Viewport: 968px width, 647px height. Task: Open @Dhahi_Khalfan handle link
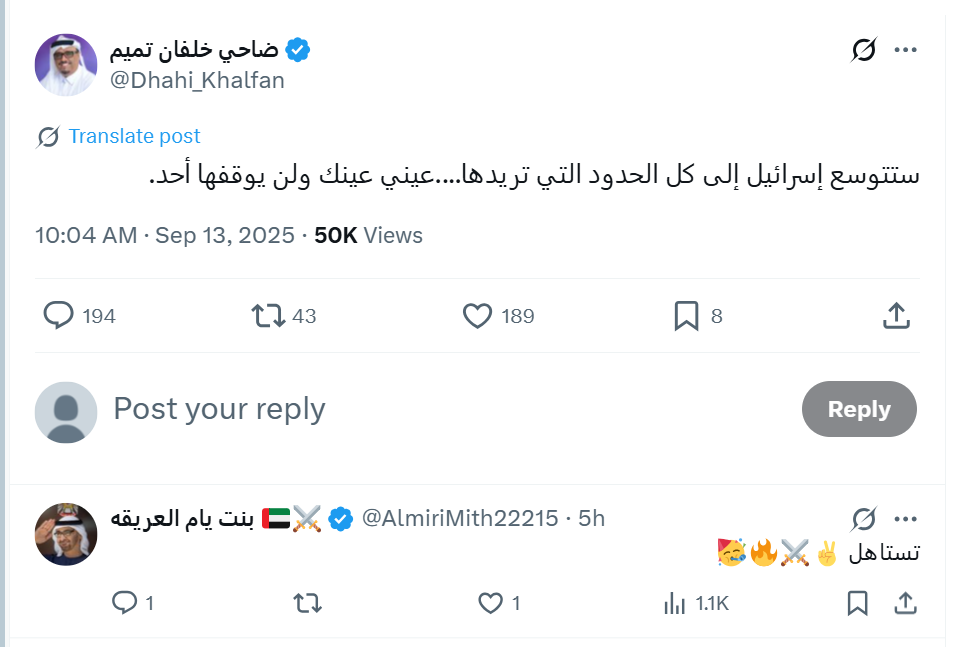coord(197,80)
